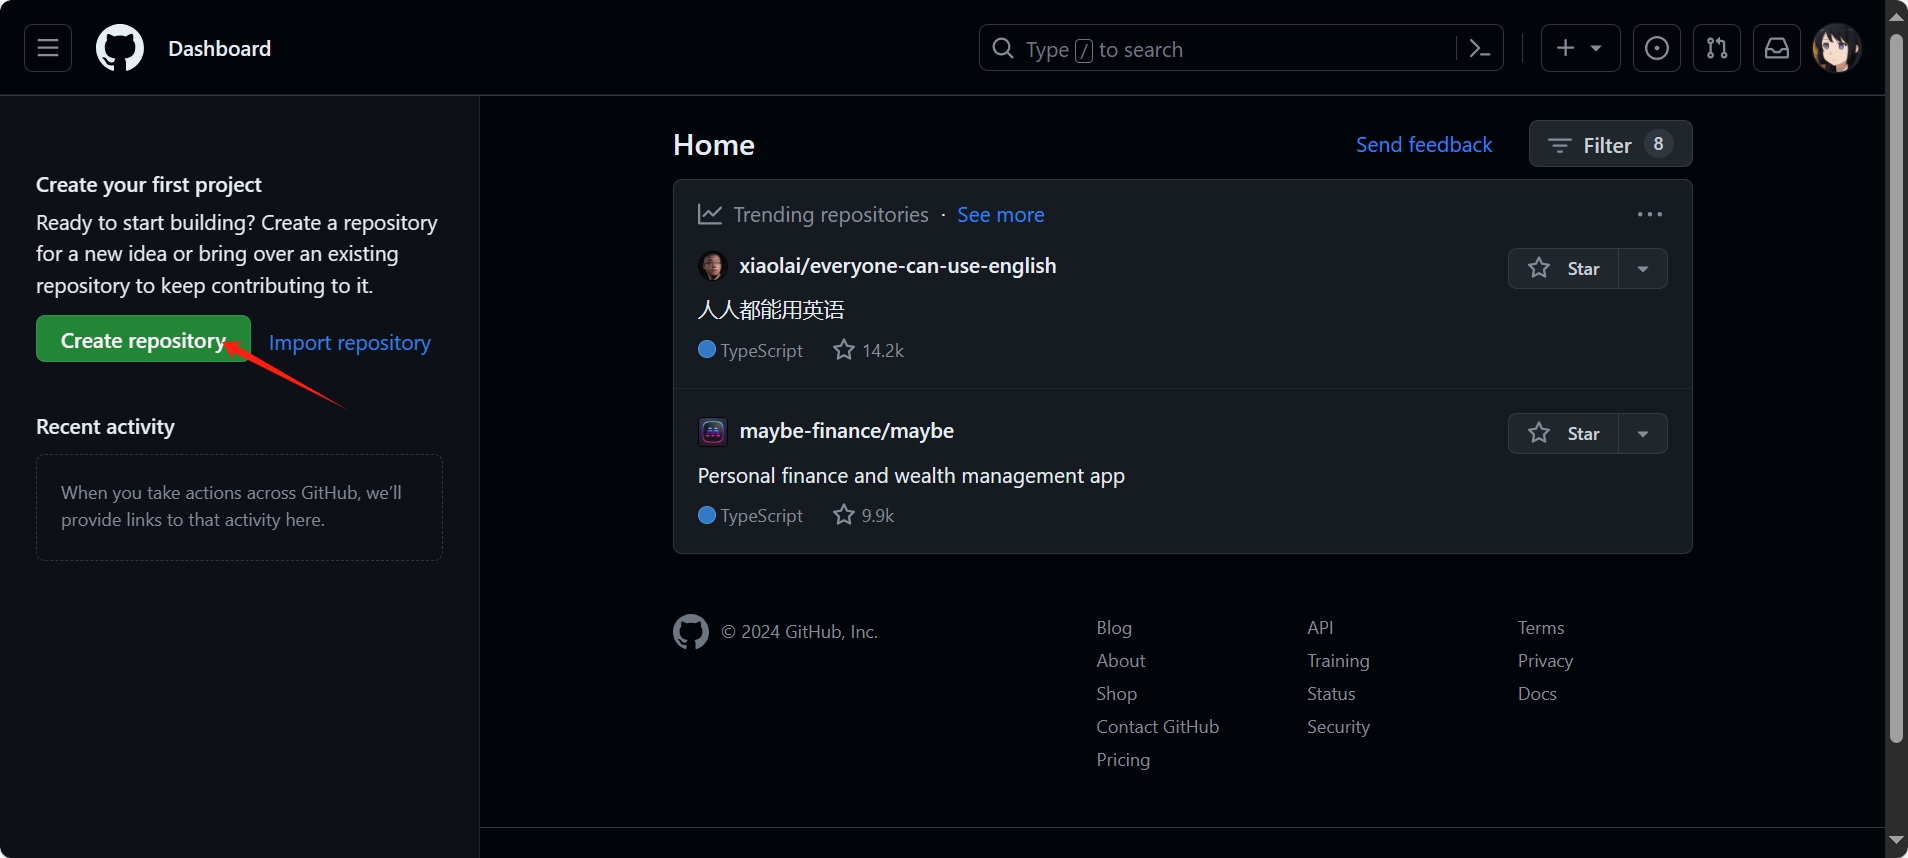Open the 14.2k stargazers count
Screen dimensions: 1908x858
coord(869,350)
